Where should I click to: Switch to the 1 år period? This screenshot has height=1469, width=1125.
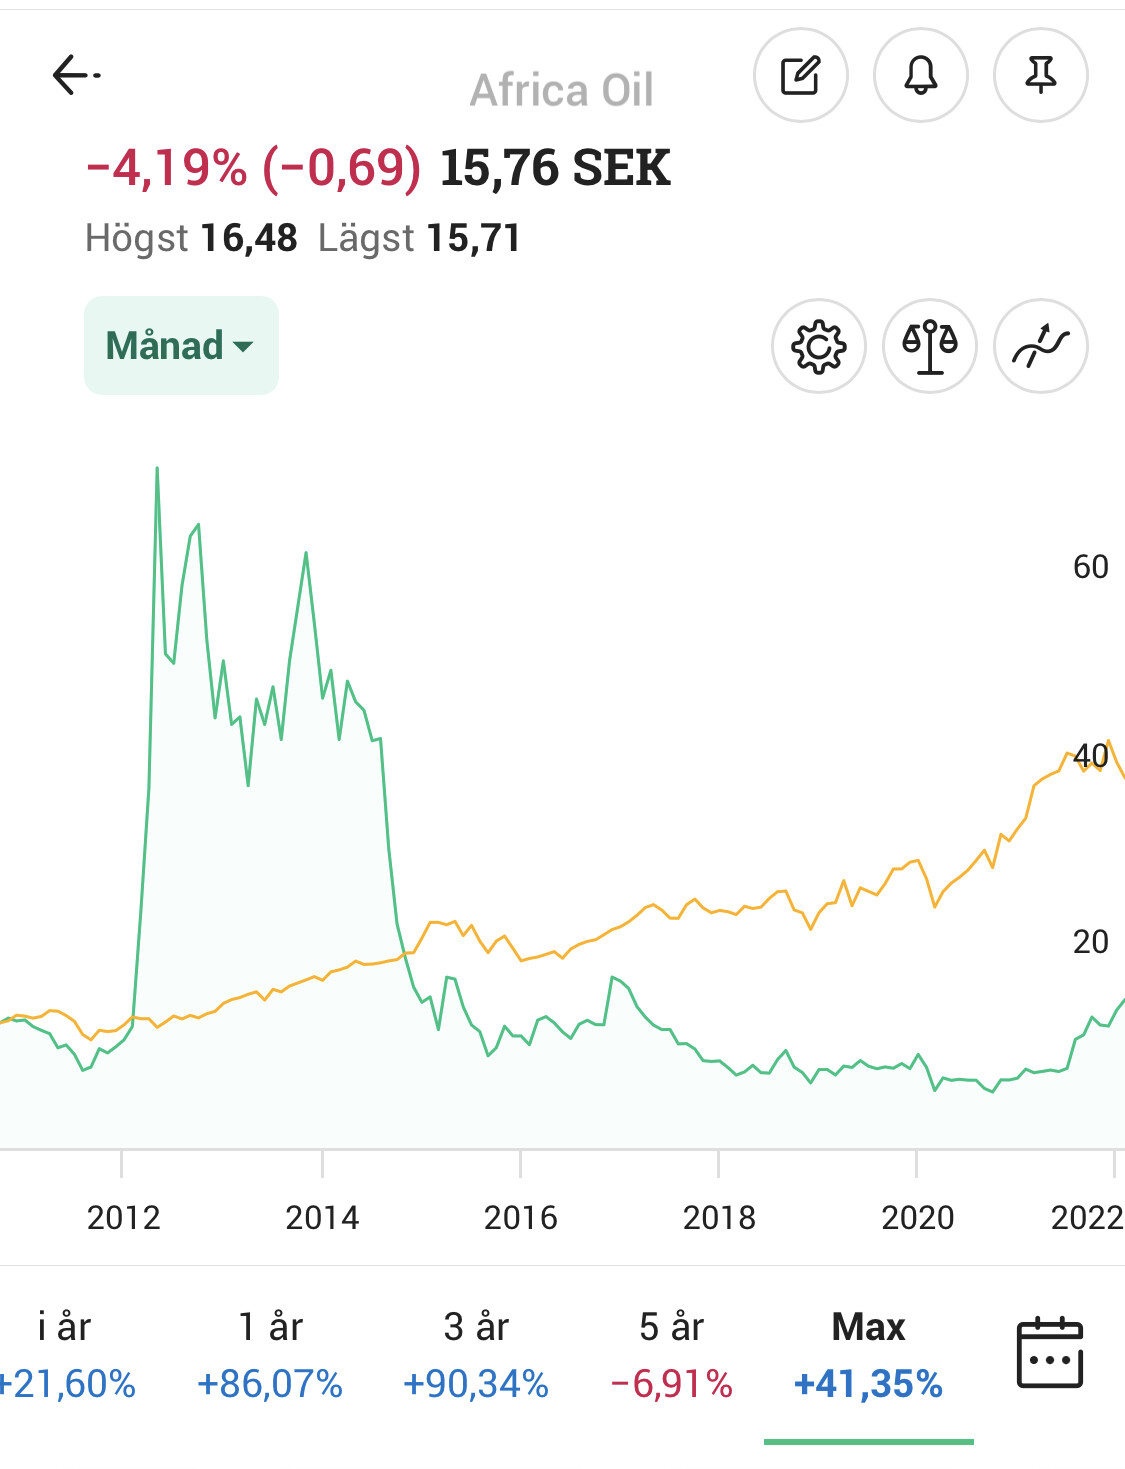(270, 1355)
